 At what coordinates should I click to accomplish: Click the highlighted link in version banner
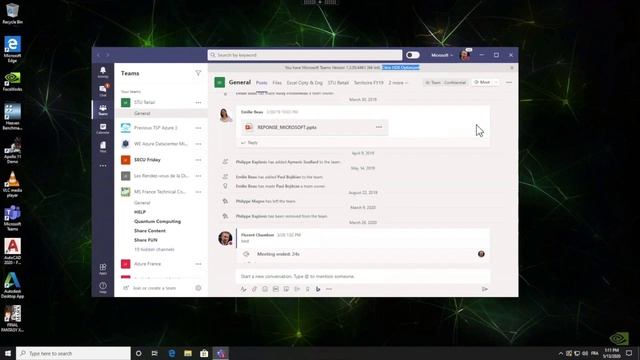pos(401,68)
